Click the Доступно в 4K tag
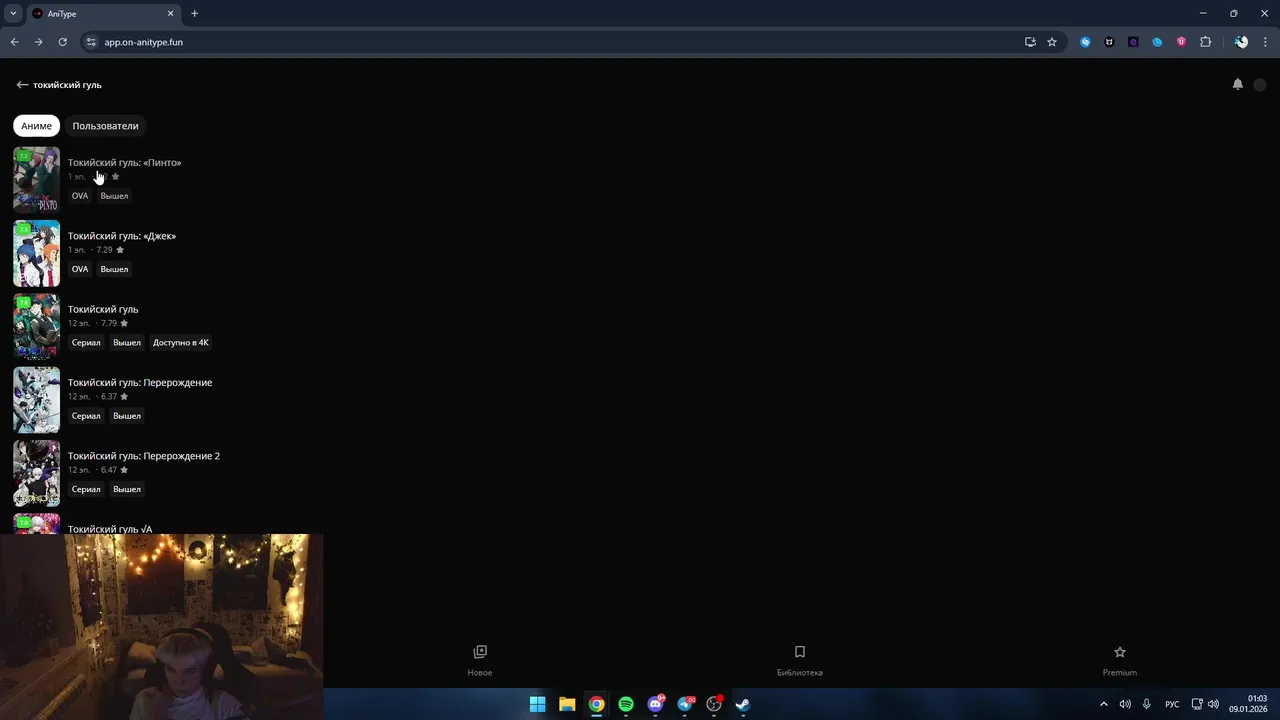1280x720 pixels. tap(181, 342)
